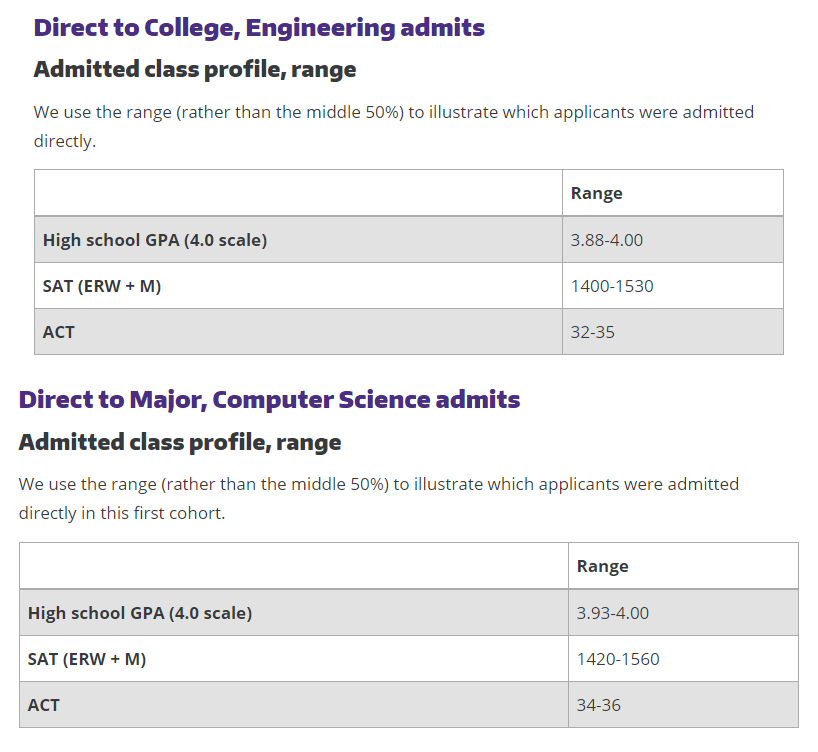The image size is (818, 752).
Task: Click the Range header in Computer Science table
Action: [603, 567]
